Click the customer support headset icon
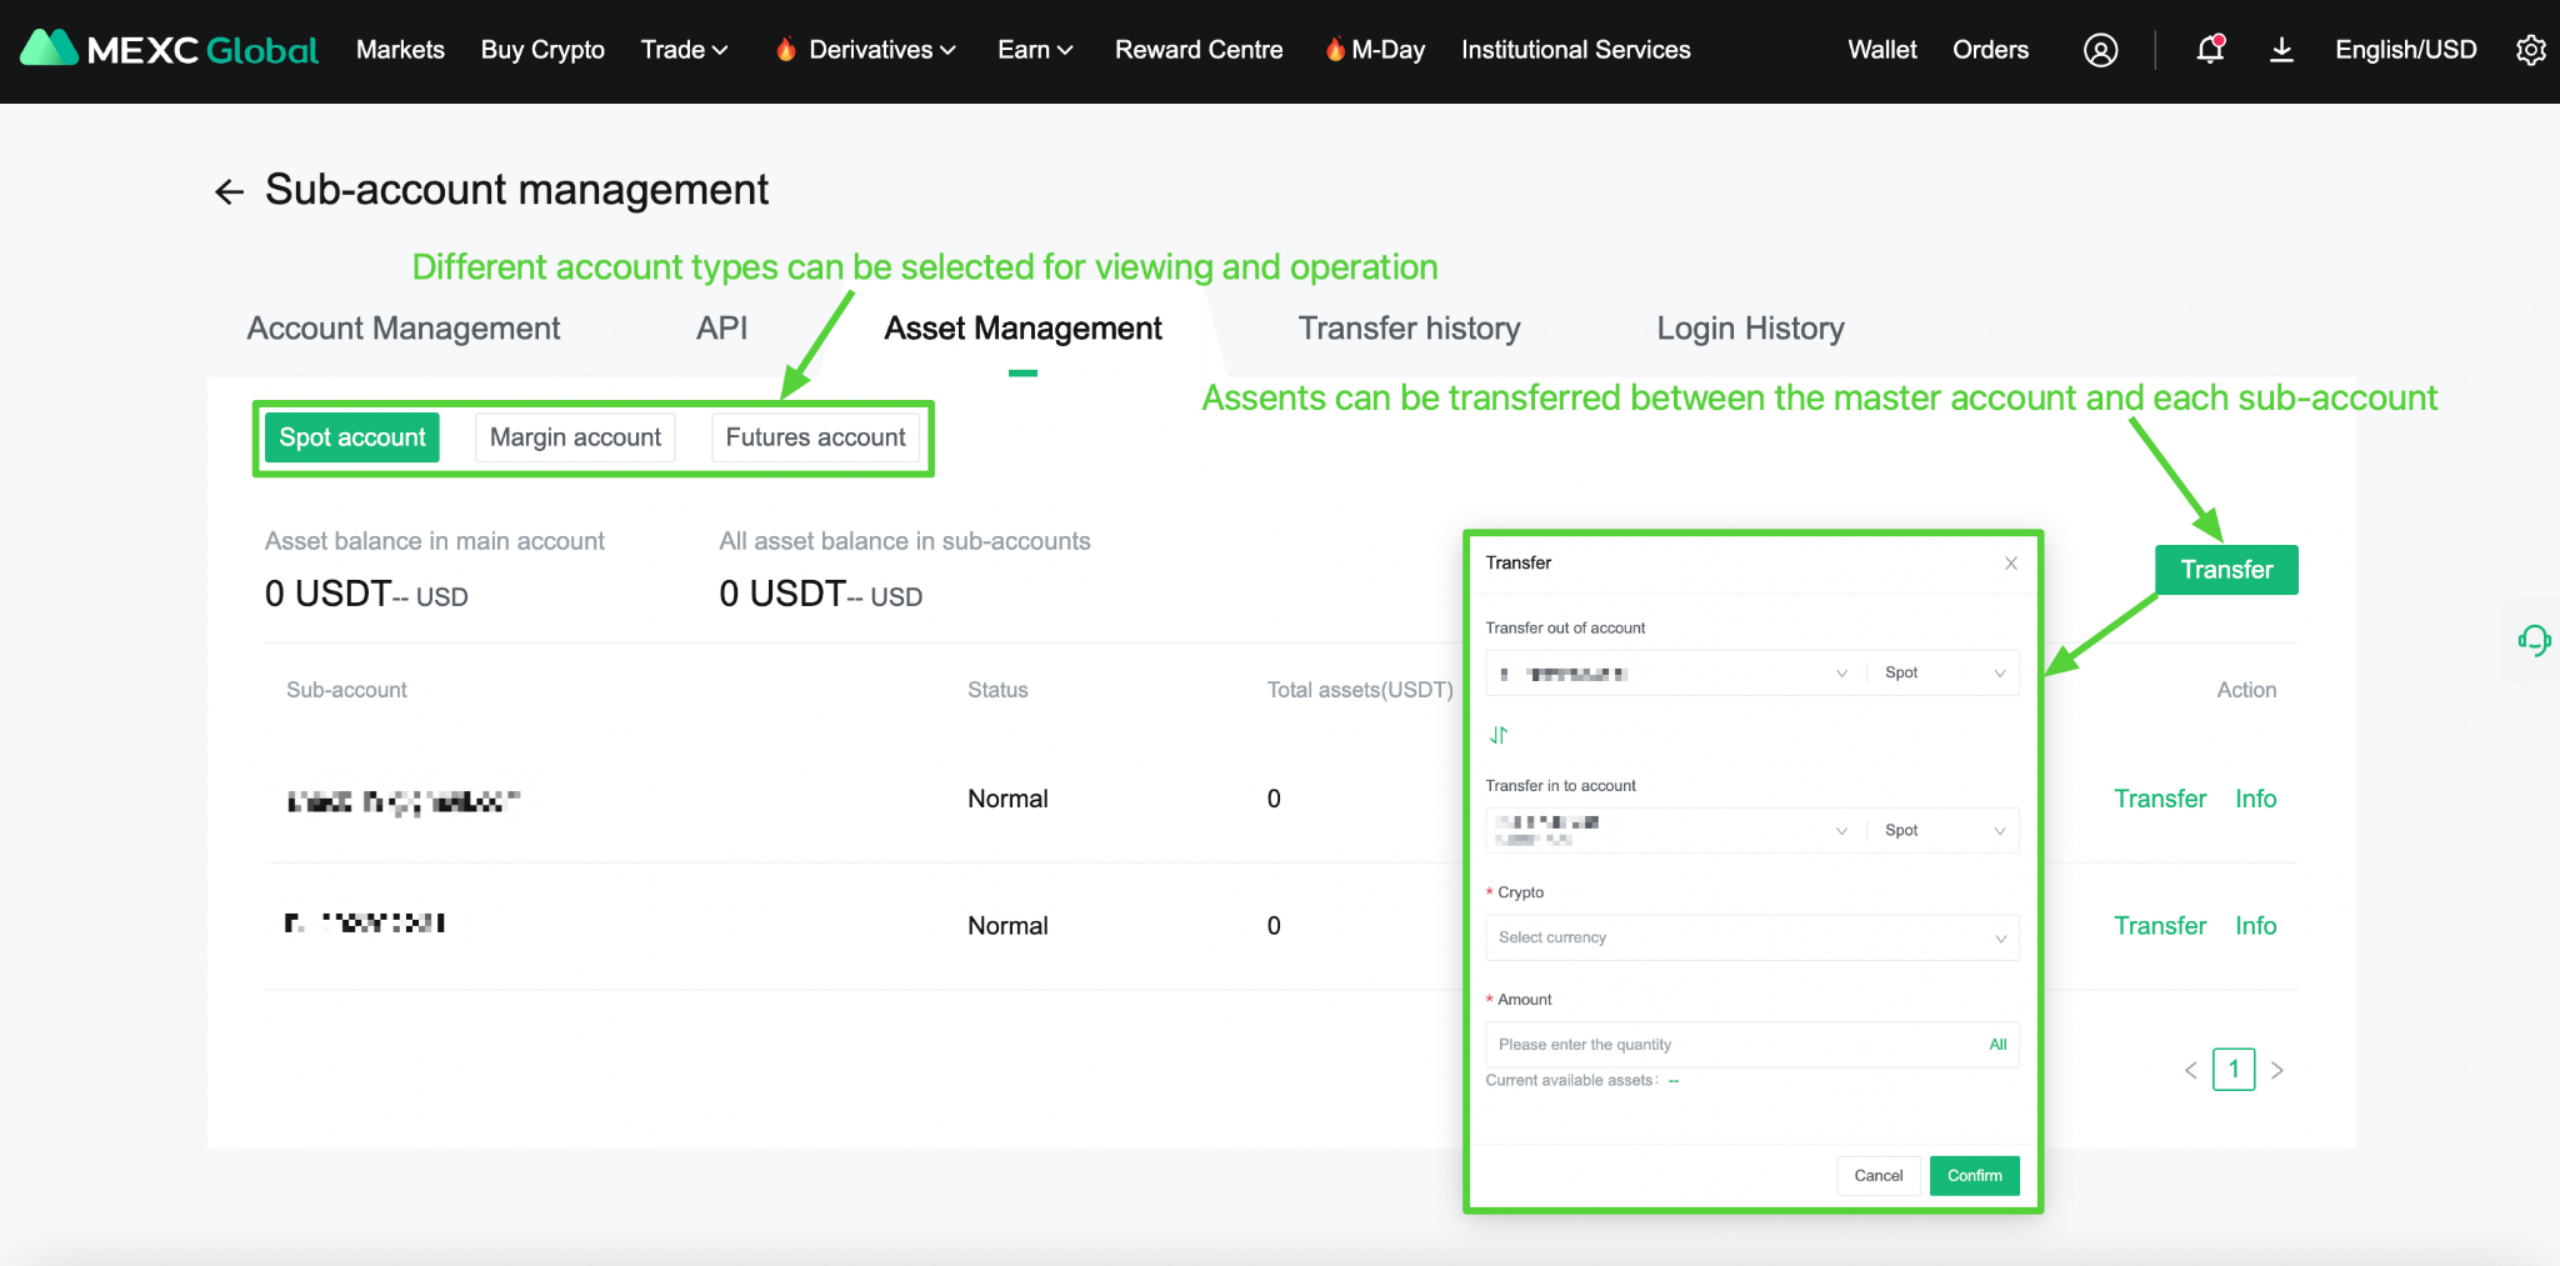Viewport: 2560px width, 1266px height. (2534, 640)
